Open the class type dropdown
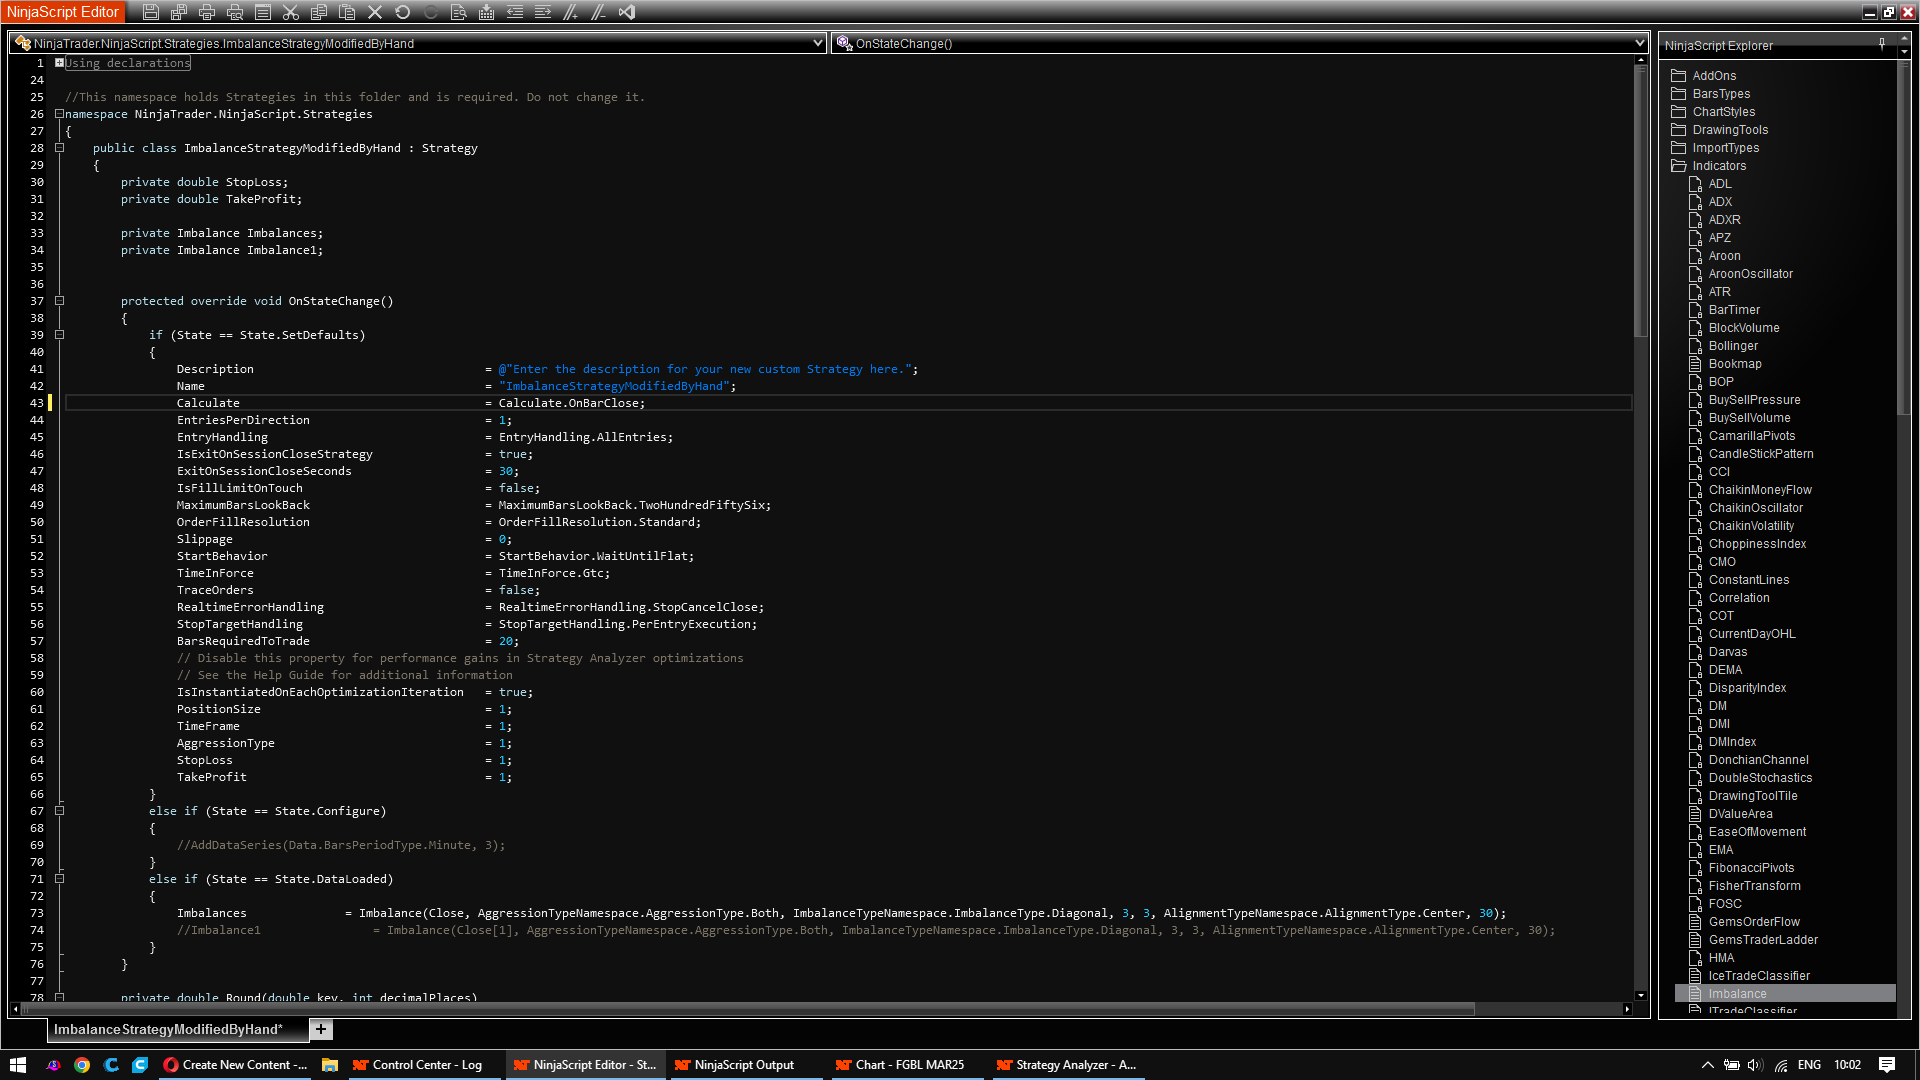The width and height of the screenshot is (1920, 1080). [817, 43]
